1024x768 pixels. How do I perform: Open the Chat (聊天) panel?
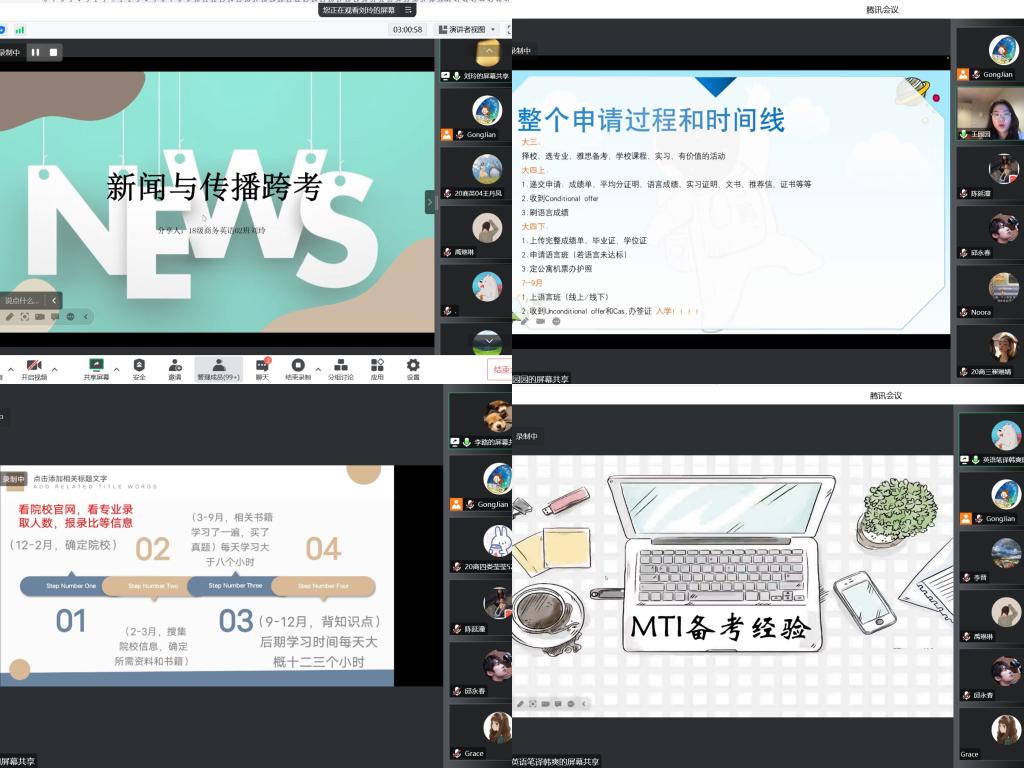(x=262, y=368)
